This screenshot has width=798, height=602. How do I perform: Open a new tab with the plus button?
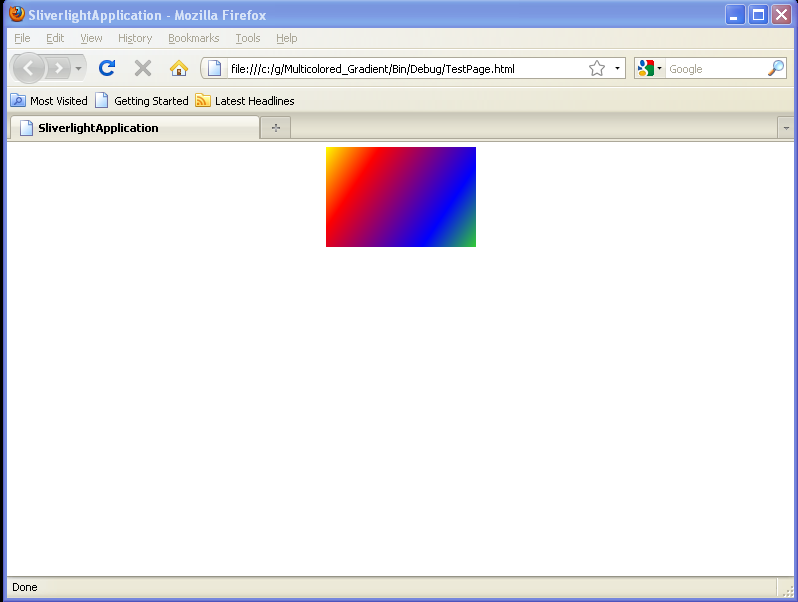coord(275,128)
